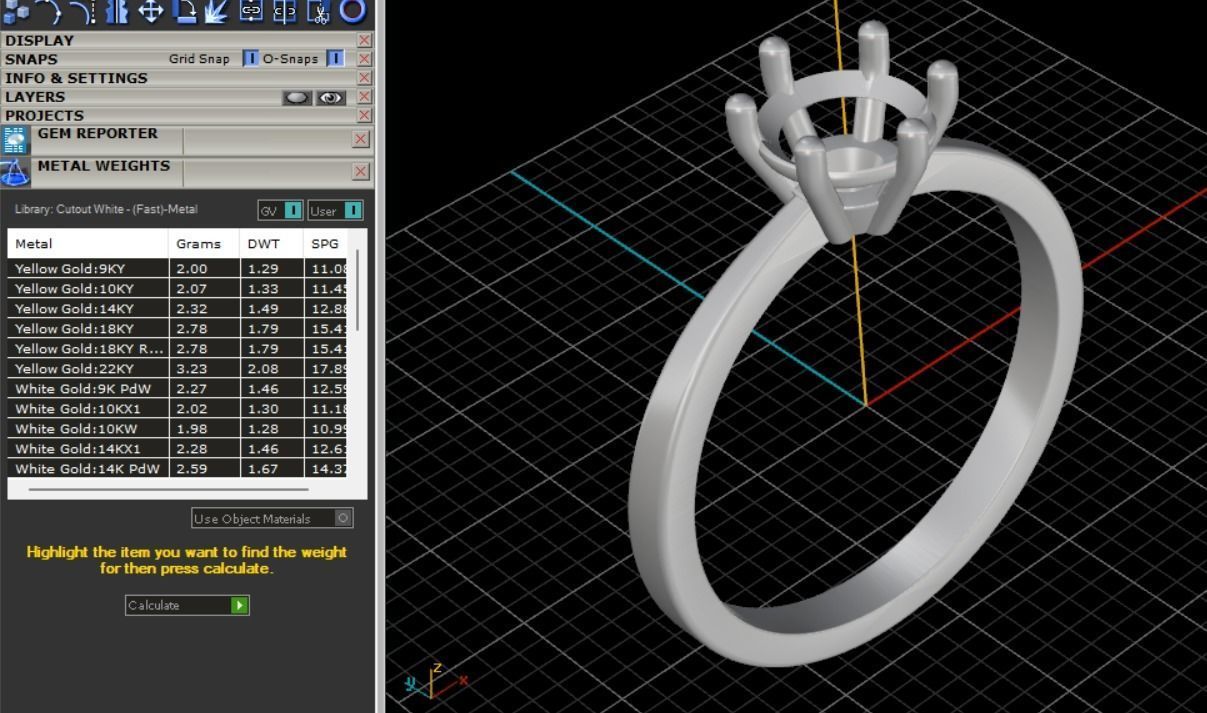Open the Gem Reporter icon
1207x713 pixels.
tap(16, 141)
